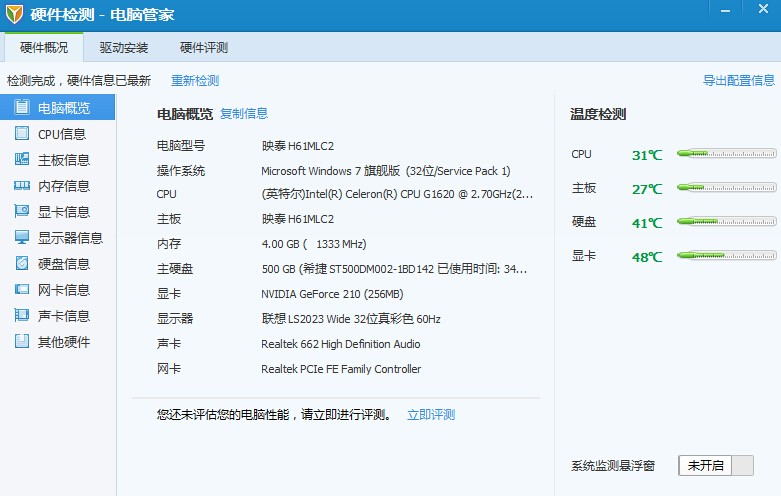Click the 硬盘 temperature gauge bar
Screen dimensions: 781x496
pyautogui.click(x=726, y=221)
